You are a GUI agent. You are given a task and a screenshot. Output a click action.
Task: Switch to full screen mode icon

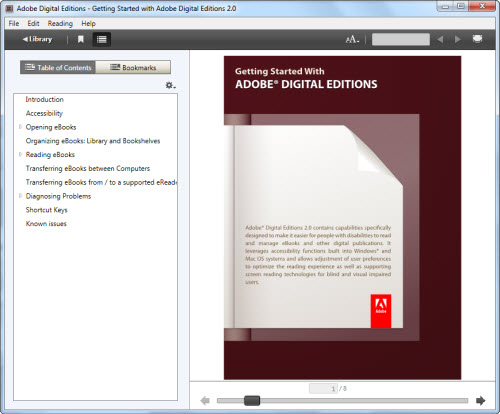477,39
